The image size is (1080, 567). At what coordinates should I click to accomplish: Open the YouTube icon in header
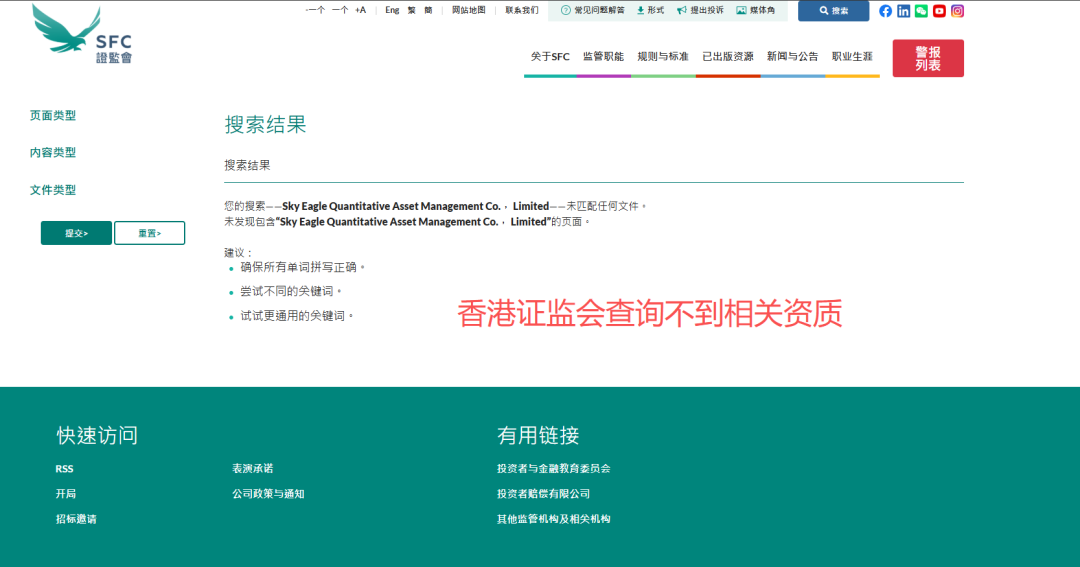(939, 11)
